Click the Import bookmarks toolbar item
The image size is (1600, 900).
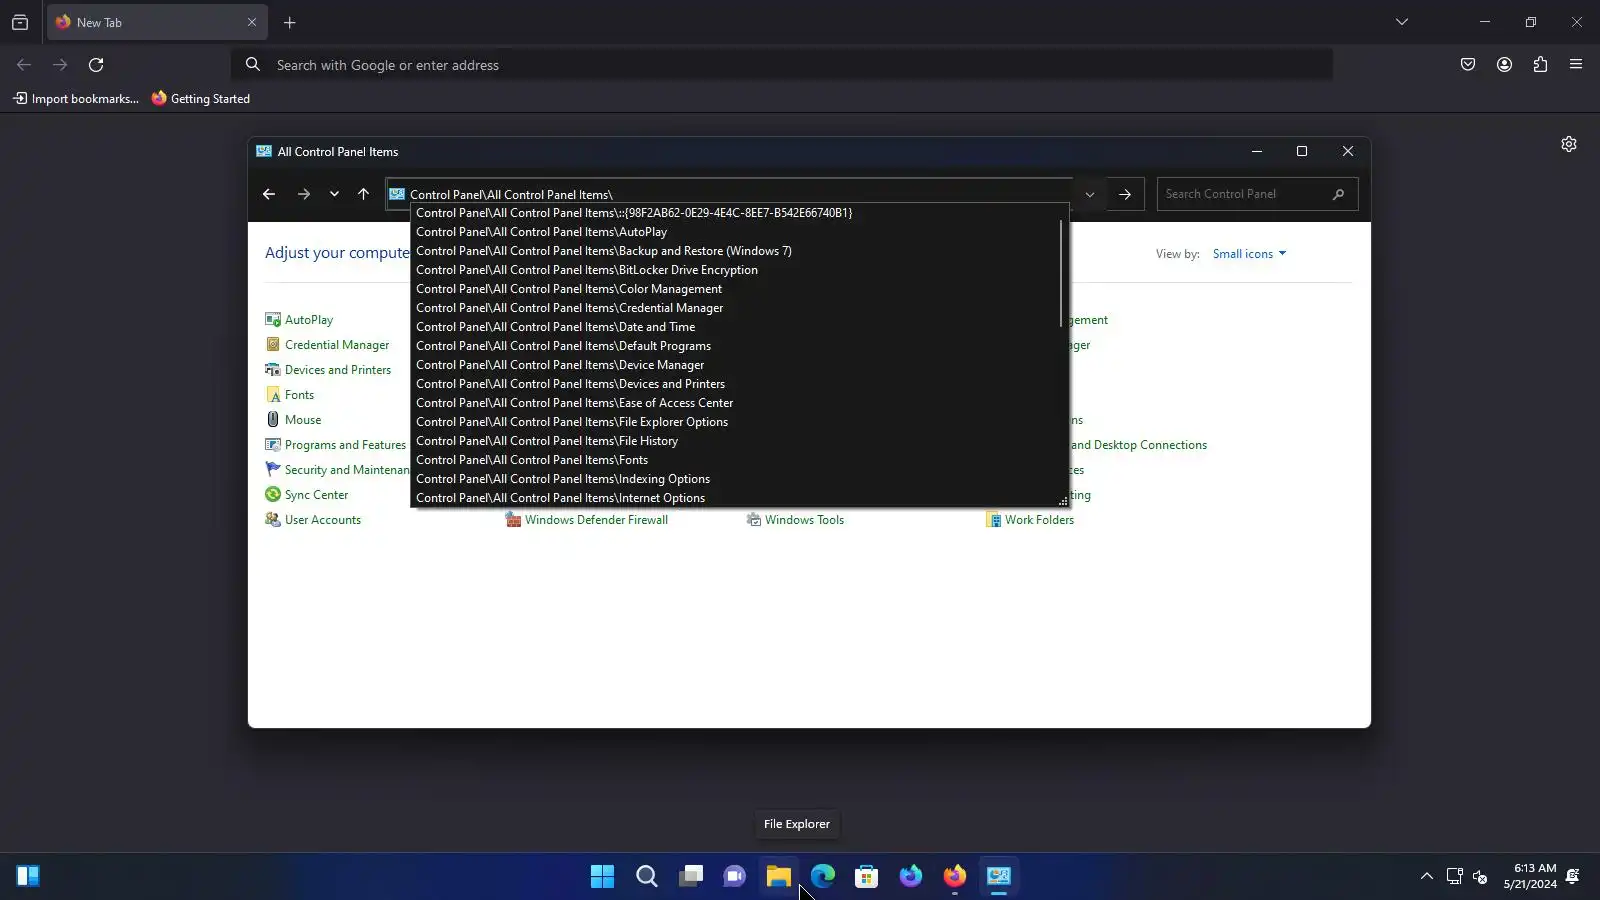tap(76, 99)
